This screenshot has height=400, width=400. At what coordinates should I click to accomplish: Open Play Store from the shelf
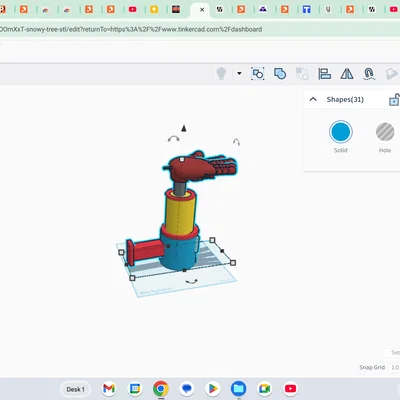213,389
